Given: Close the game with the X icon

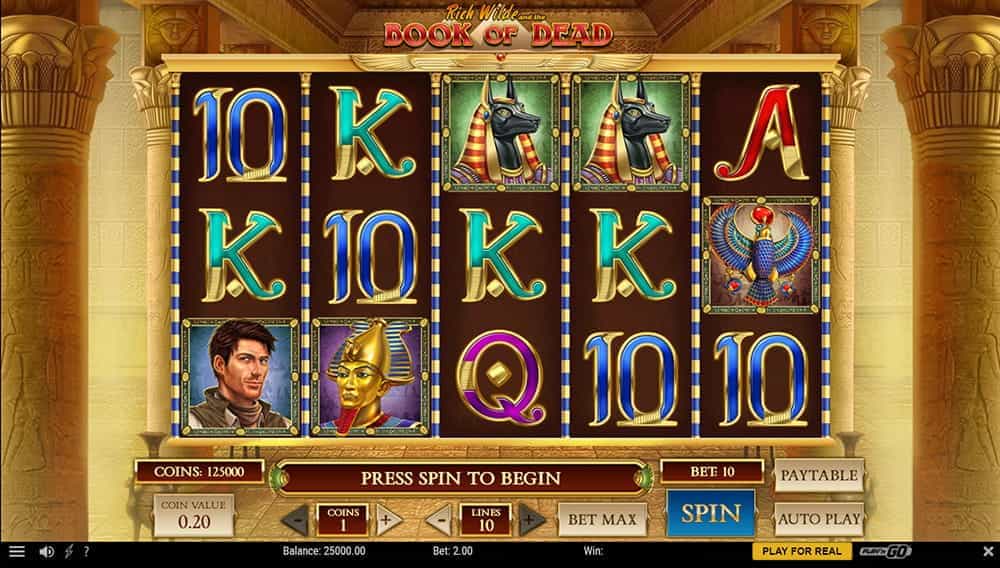Looking at the screenshot, I should click(988, 551).
